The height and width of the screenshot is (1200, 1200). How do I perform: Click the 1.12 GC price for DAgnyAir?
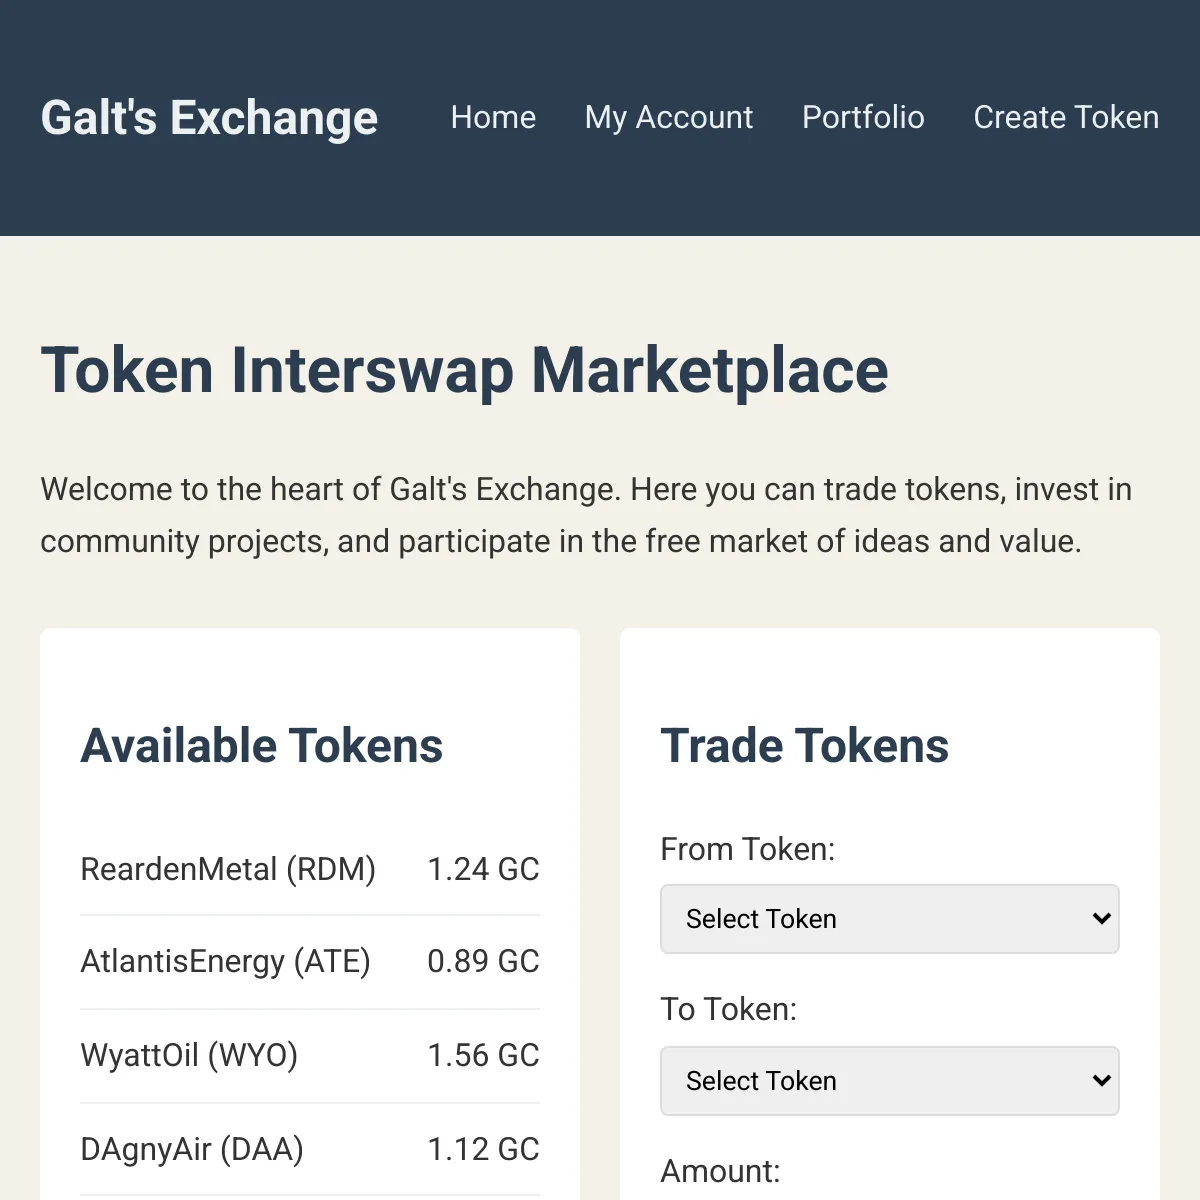tap(483, 1148)
